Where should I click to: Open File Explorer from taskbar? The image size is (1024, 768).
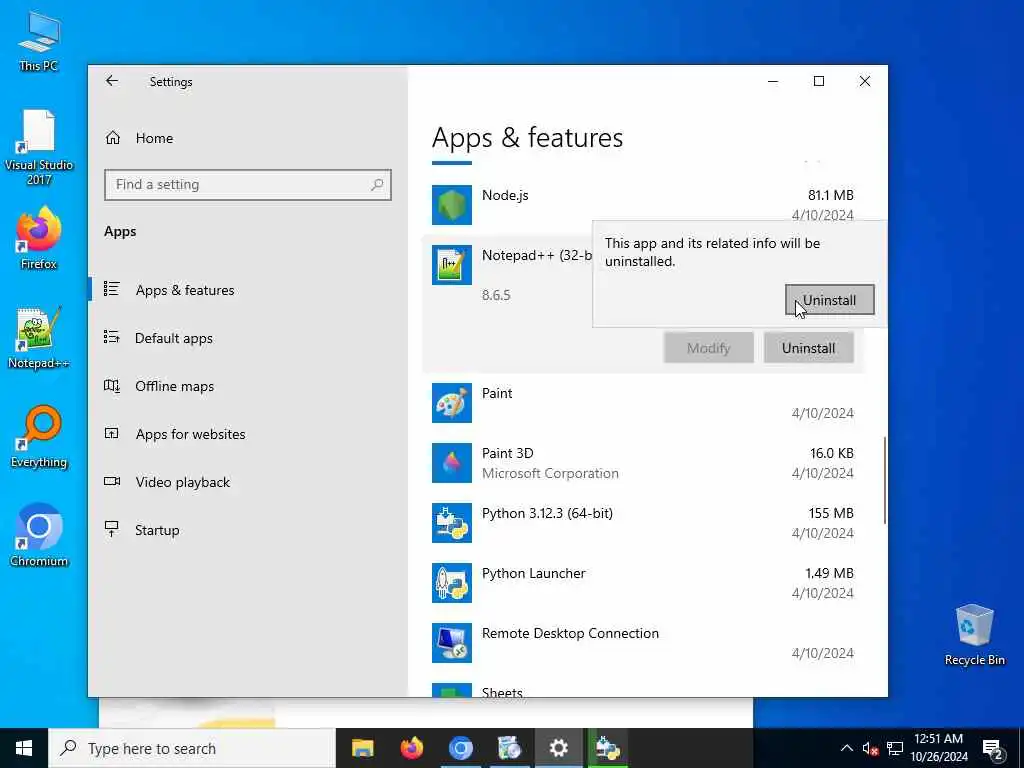coord(362,748)
